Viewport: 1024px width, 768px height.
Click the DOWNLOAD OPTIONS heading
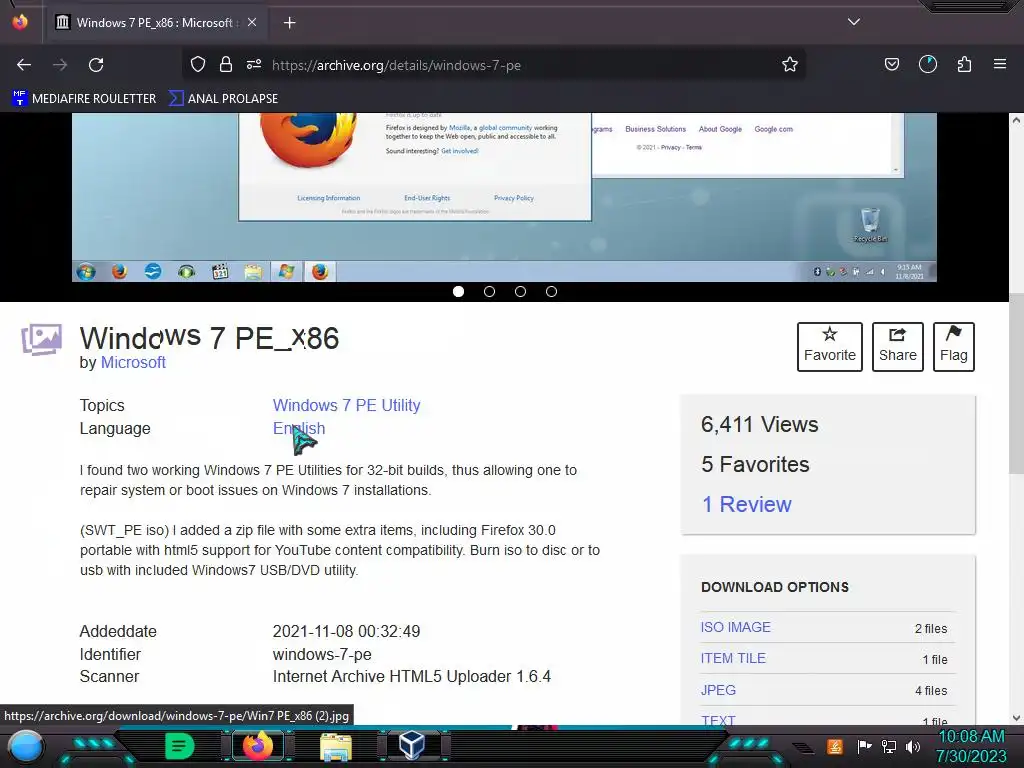click(775, 587)
